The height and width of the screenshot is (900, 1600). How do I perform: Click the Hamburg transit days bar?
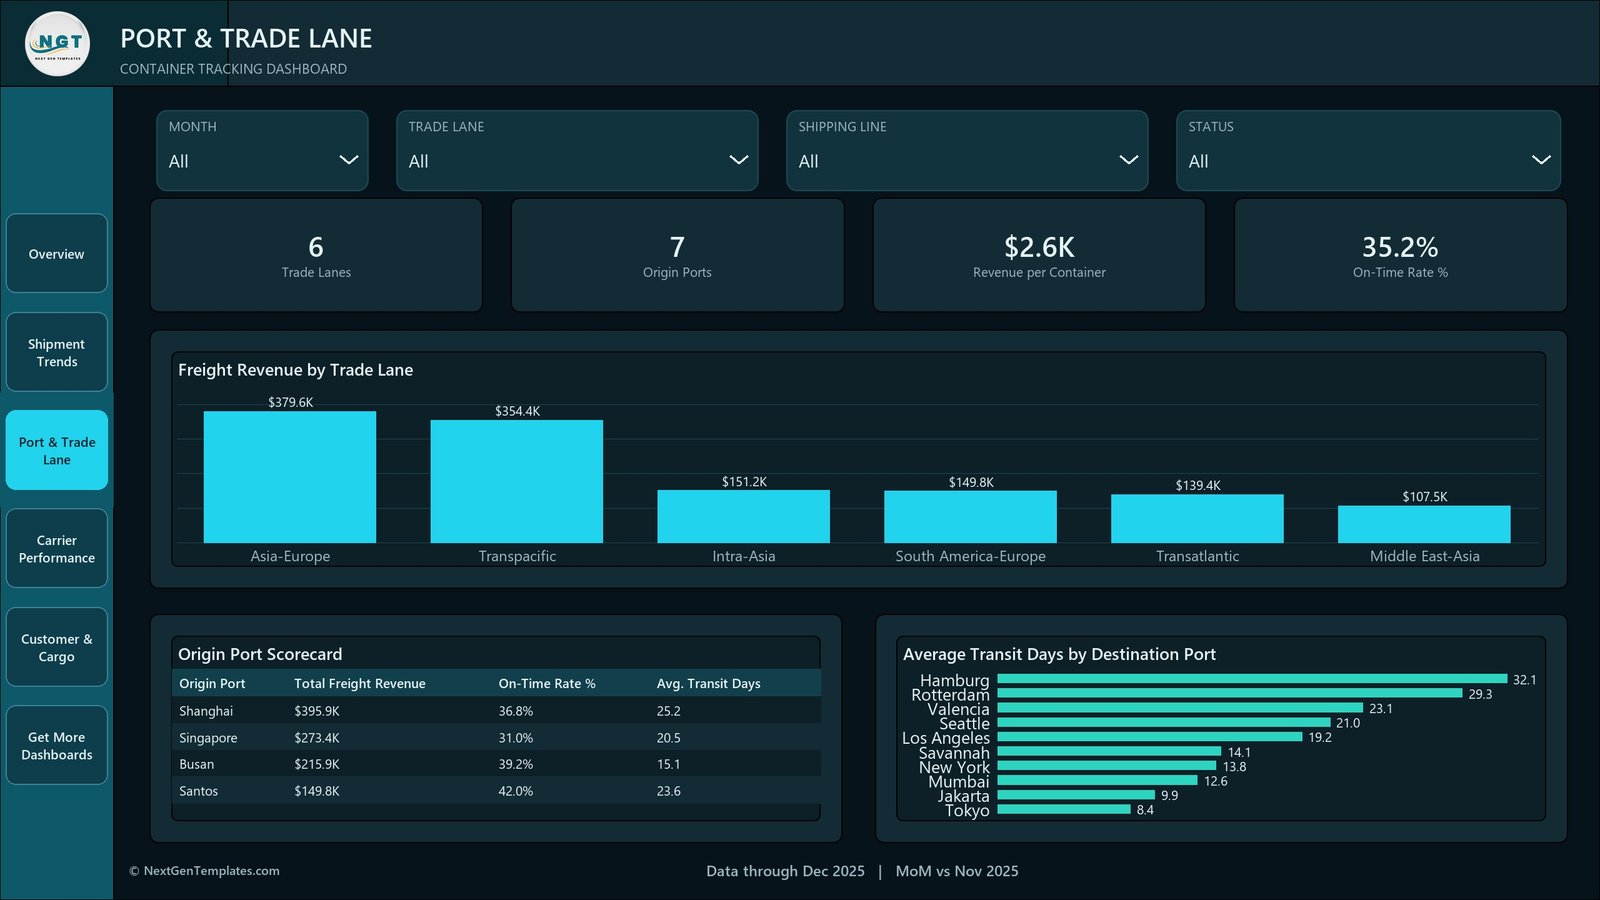click(x=1252, y=679)
